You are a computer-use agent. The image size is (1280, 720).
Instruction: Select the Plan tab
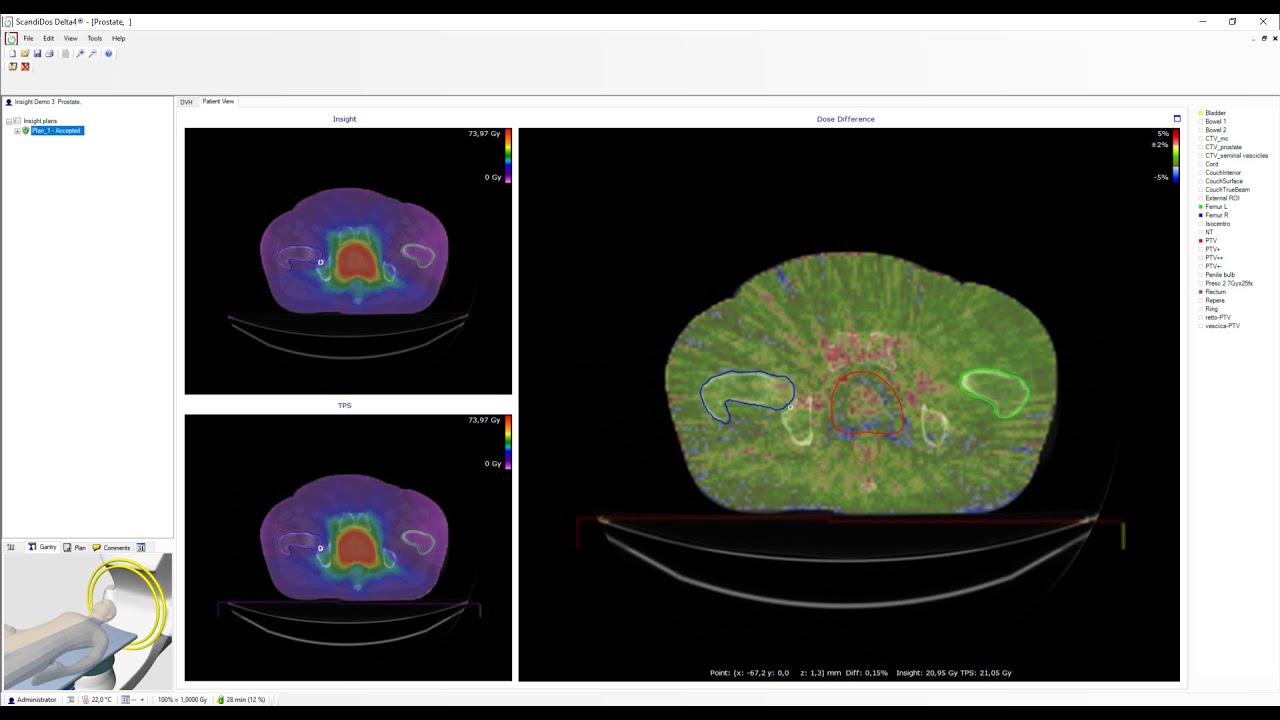pos(74,548)
